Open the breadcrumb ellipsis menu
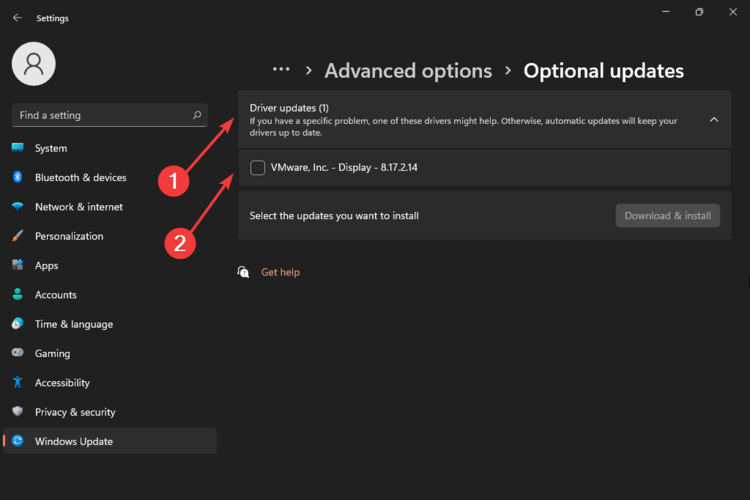This screenshot has height=500, width=750. 281,70
